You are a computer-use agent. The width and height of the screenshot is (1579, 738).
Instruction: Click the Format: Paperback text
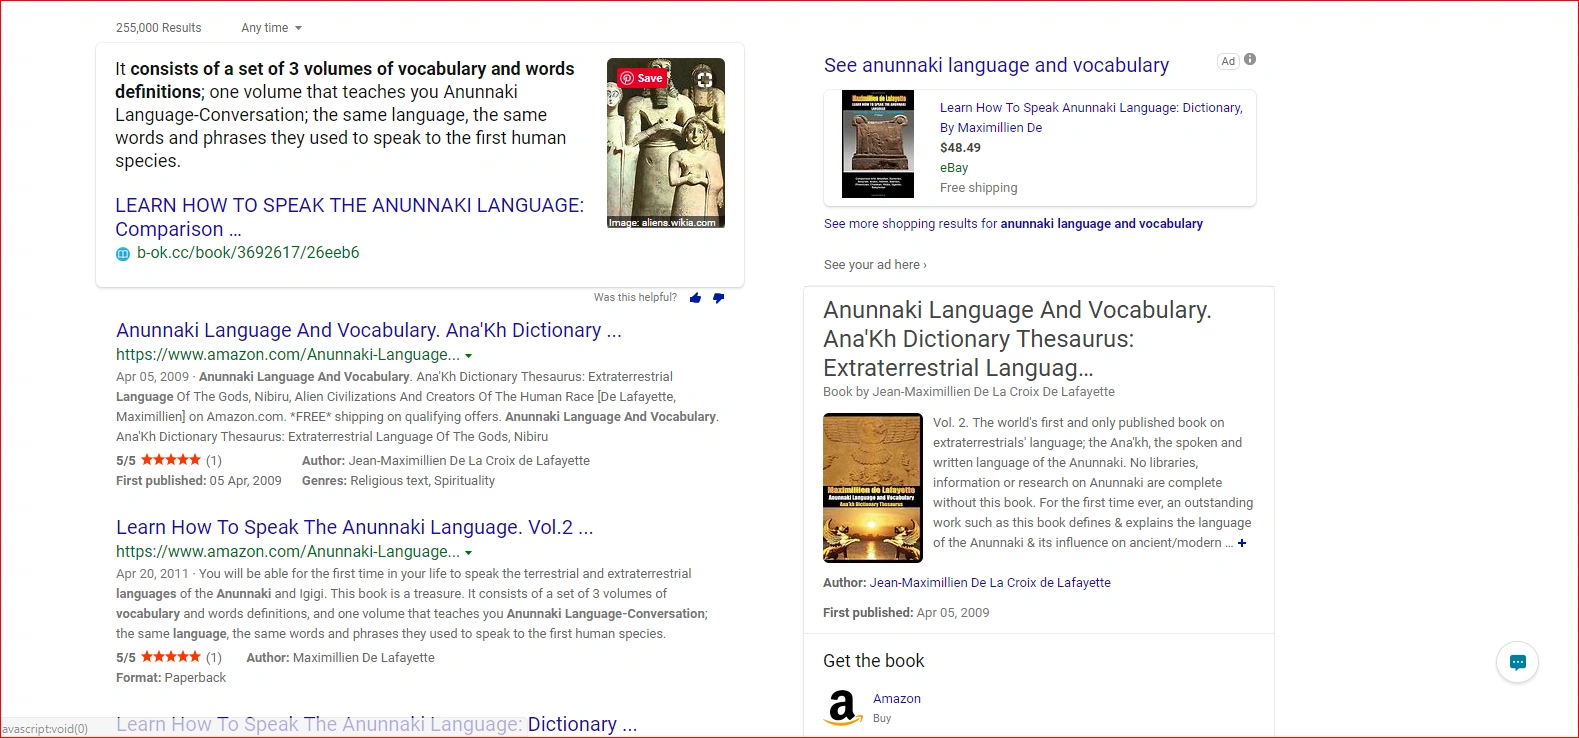click(171, 678)
